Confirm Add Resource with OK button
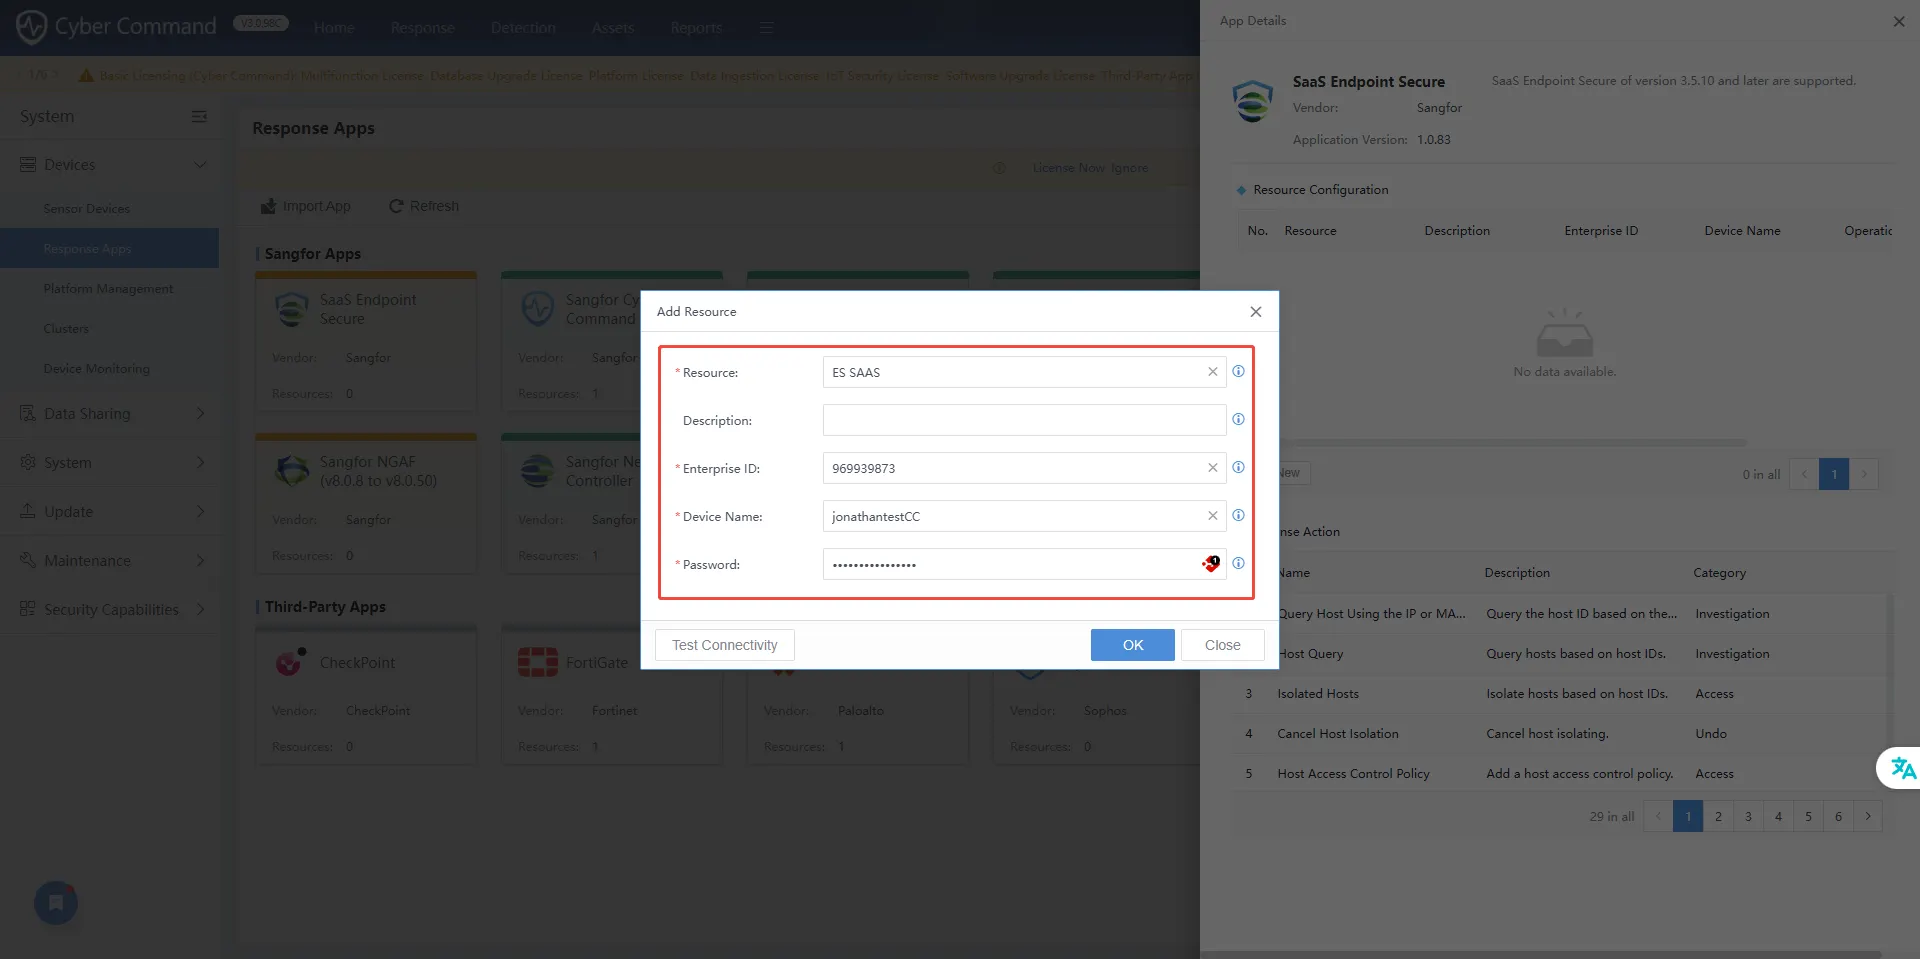This screenshot has width=1920, height=959. click(1132, 645)
